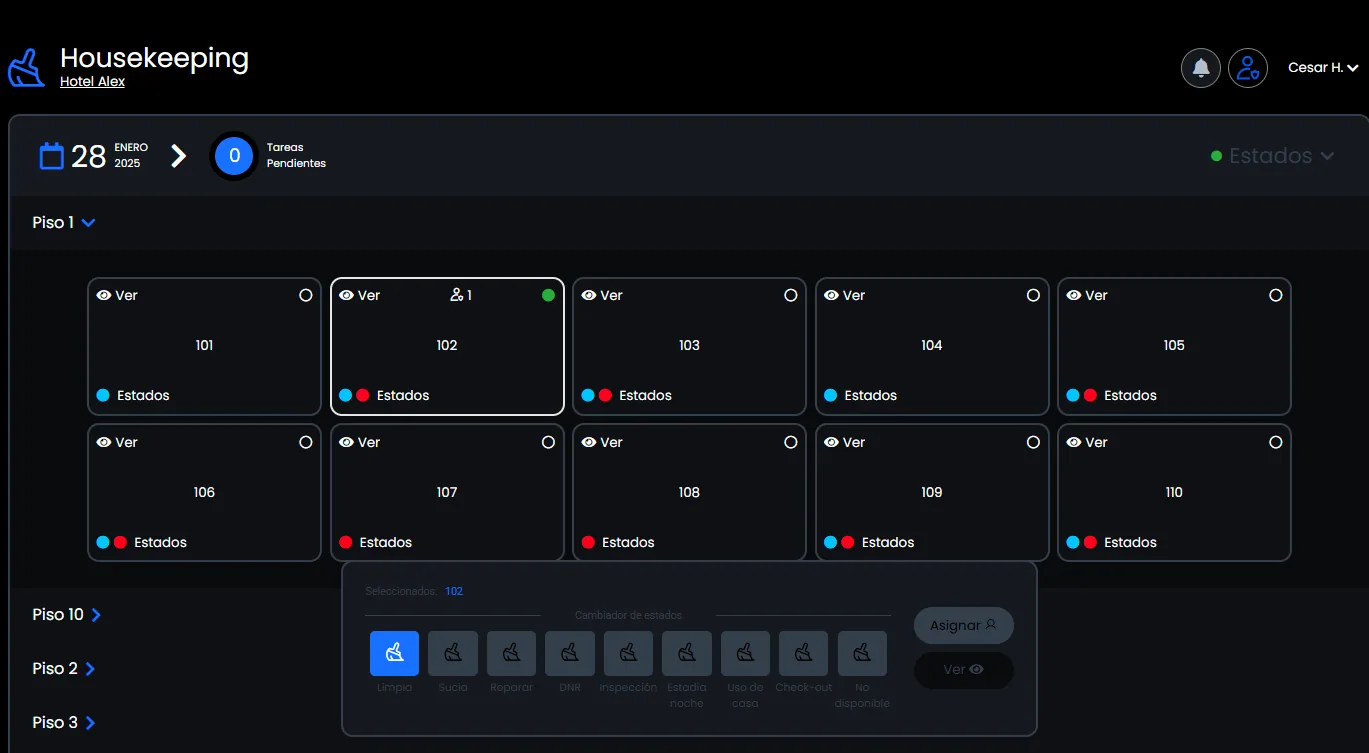Deselect room 102 using its green circle
This screenshot has width=1369, height=753.
pyautogui.click(x=548, y=295)
